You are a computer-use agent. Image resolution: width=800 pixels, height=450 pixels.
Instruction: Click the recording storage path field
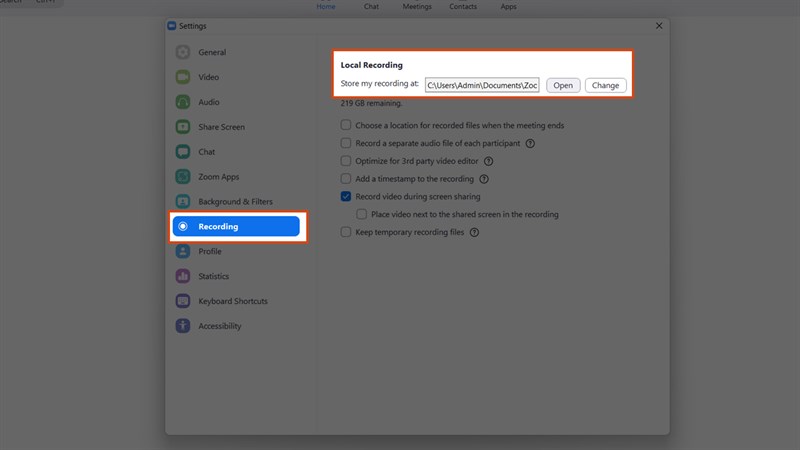(x=482, y=85)
